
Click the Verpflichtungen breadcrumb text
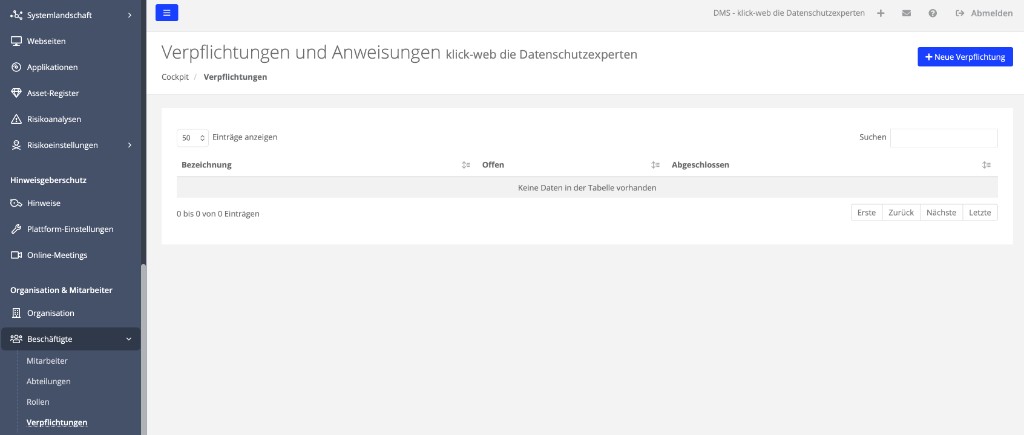(x=235, y=77)
